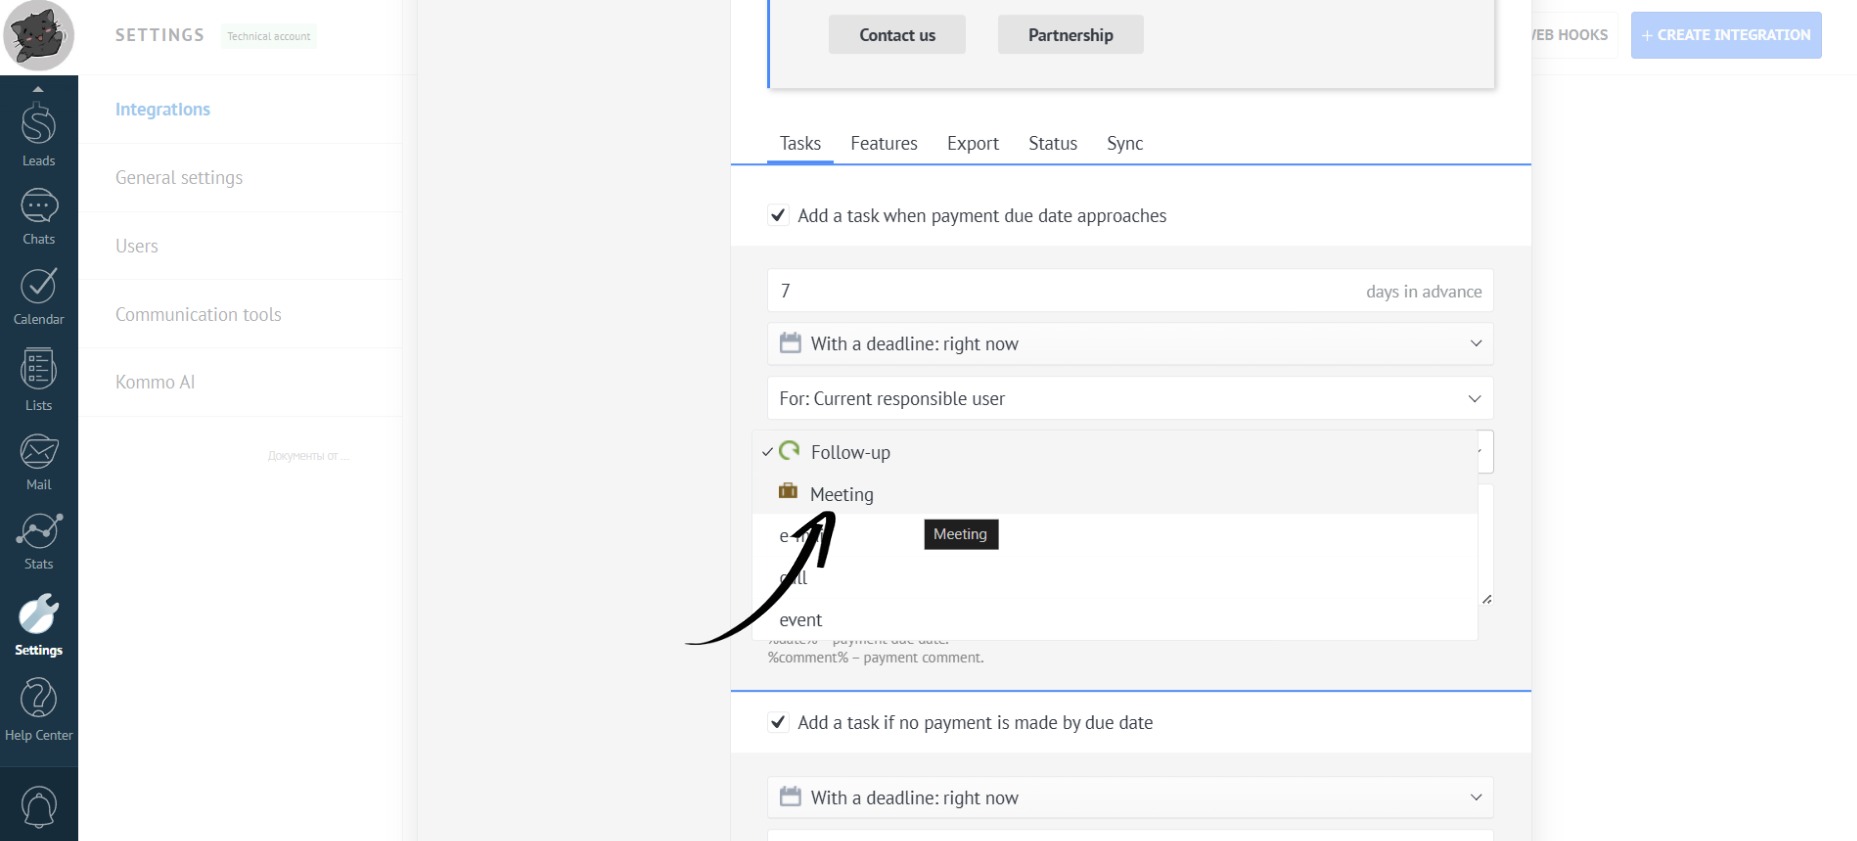Viewport: 1857px width, 841px height.
Task: Open the Current responsible user dropdown
Action: [1129, 399]
